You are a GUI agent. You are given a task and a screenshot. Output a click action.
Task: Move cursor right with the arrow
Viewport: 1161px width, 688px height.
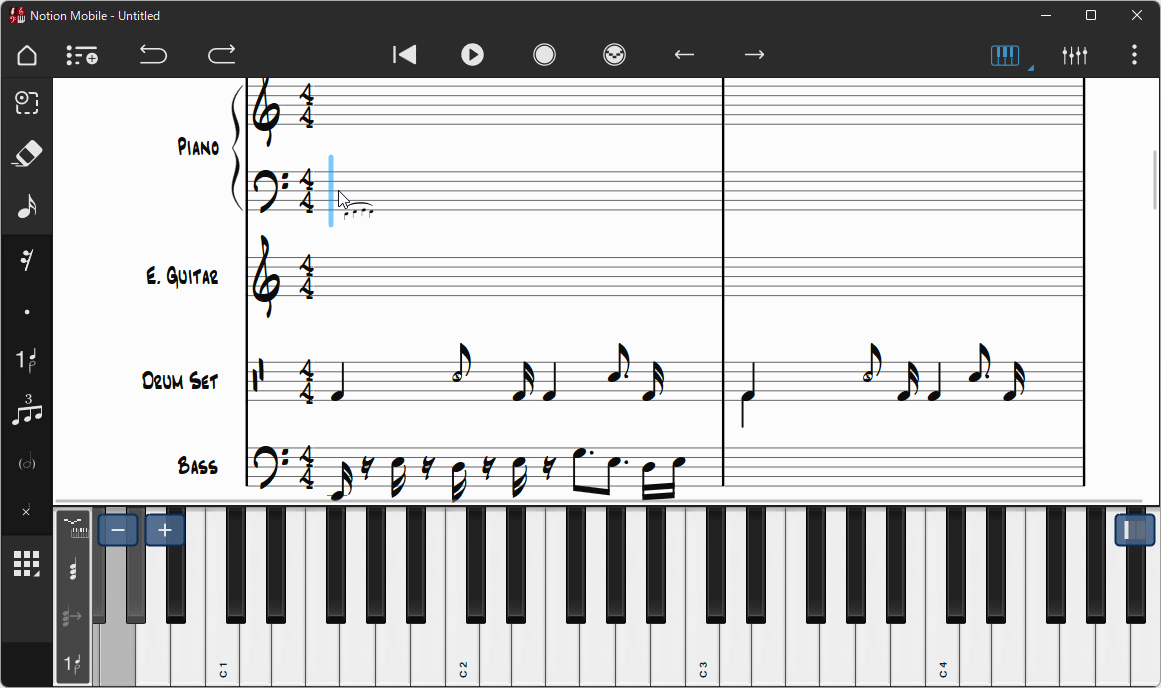tap(755, 55)
